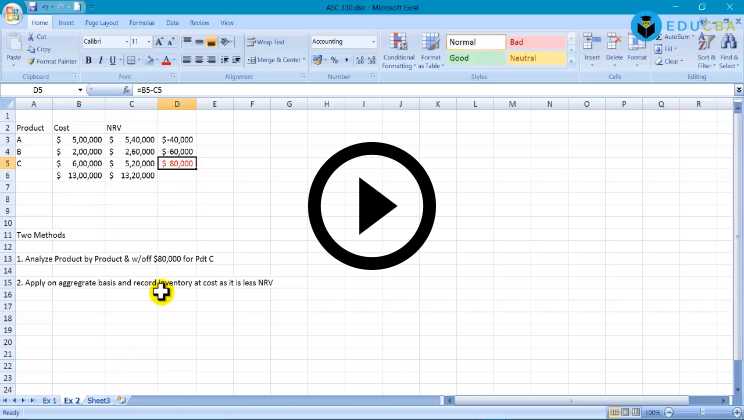Viewport: 744px width, 420px height.
Task: Toggle Italic formatting
Action: click(x=100, y=60)
